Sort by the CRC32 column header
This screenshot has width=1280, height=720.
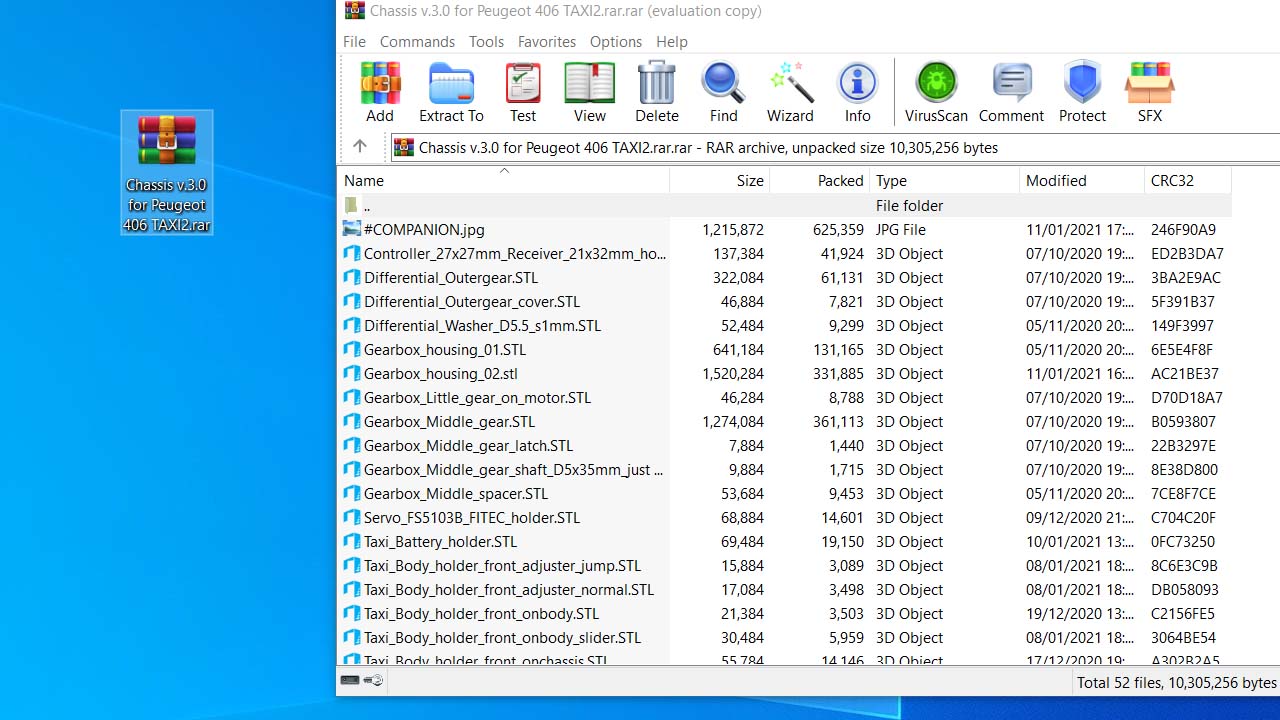click(x=1188, y=180)
